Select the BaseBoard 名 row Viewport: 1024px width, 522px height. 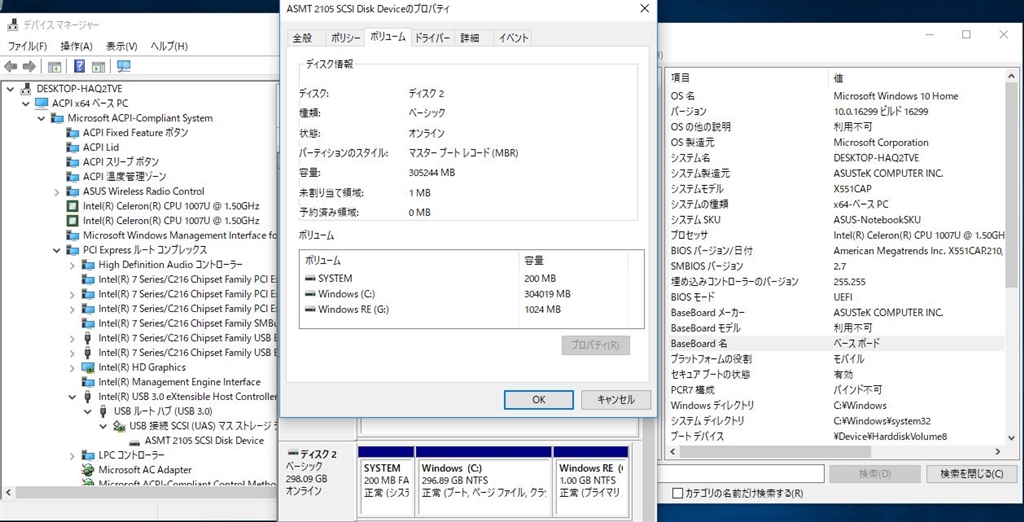[835, 344]
